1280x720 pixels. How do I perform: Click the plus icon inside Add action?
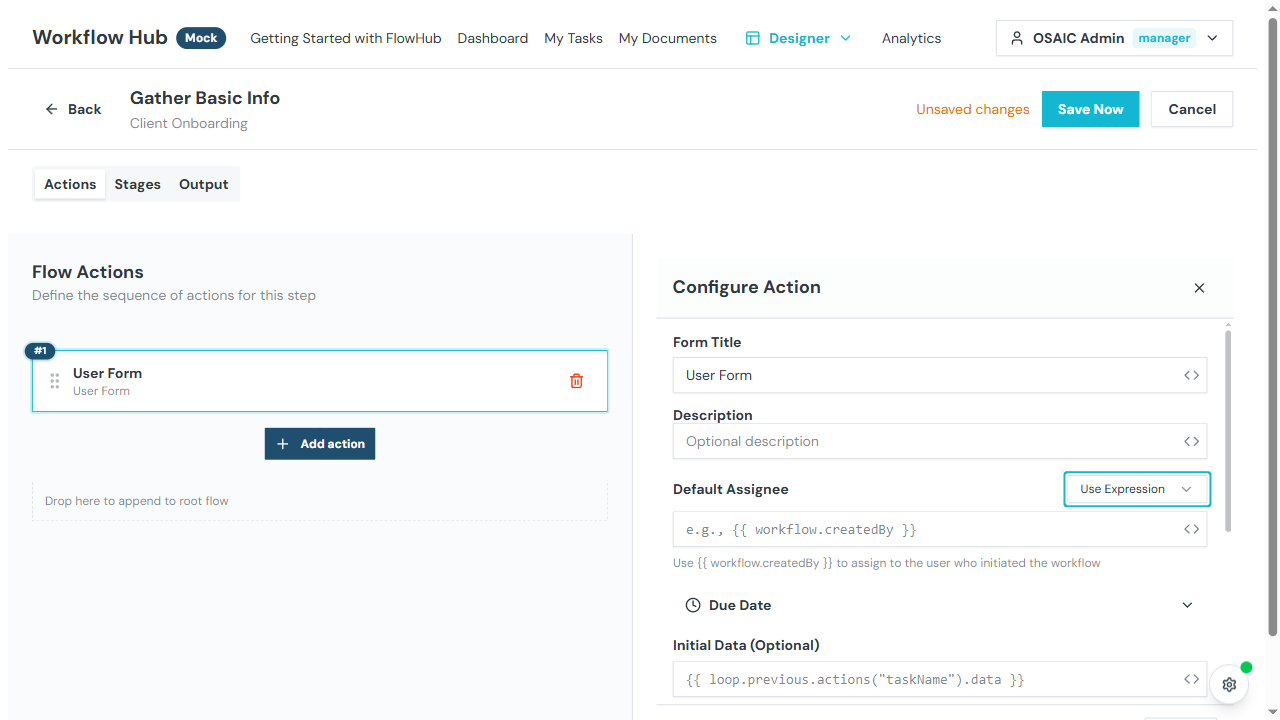pyautogui.click(x=284, y=443)
